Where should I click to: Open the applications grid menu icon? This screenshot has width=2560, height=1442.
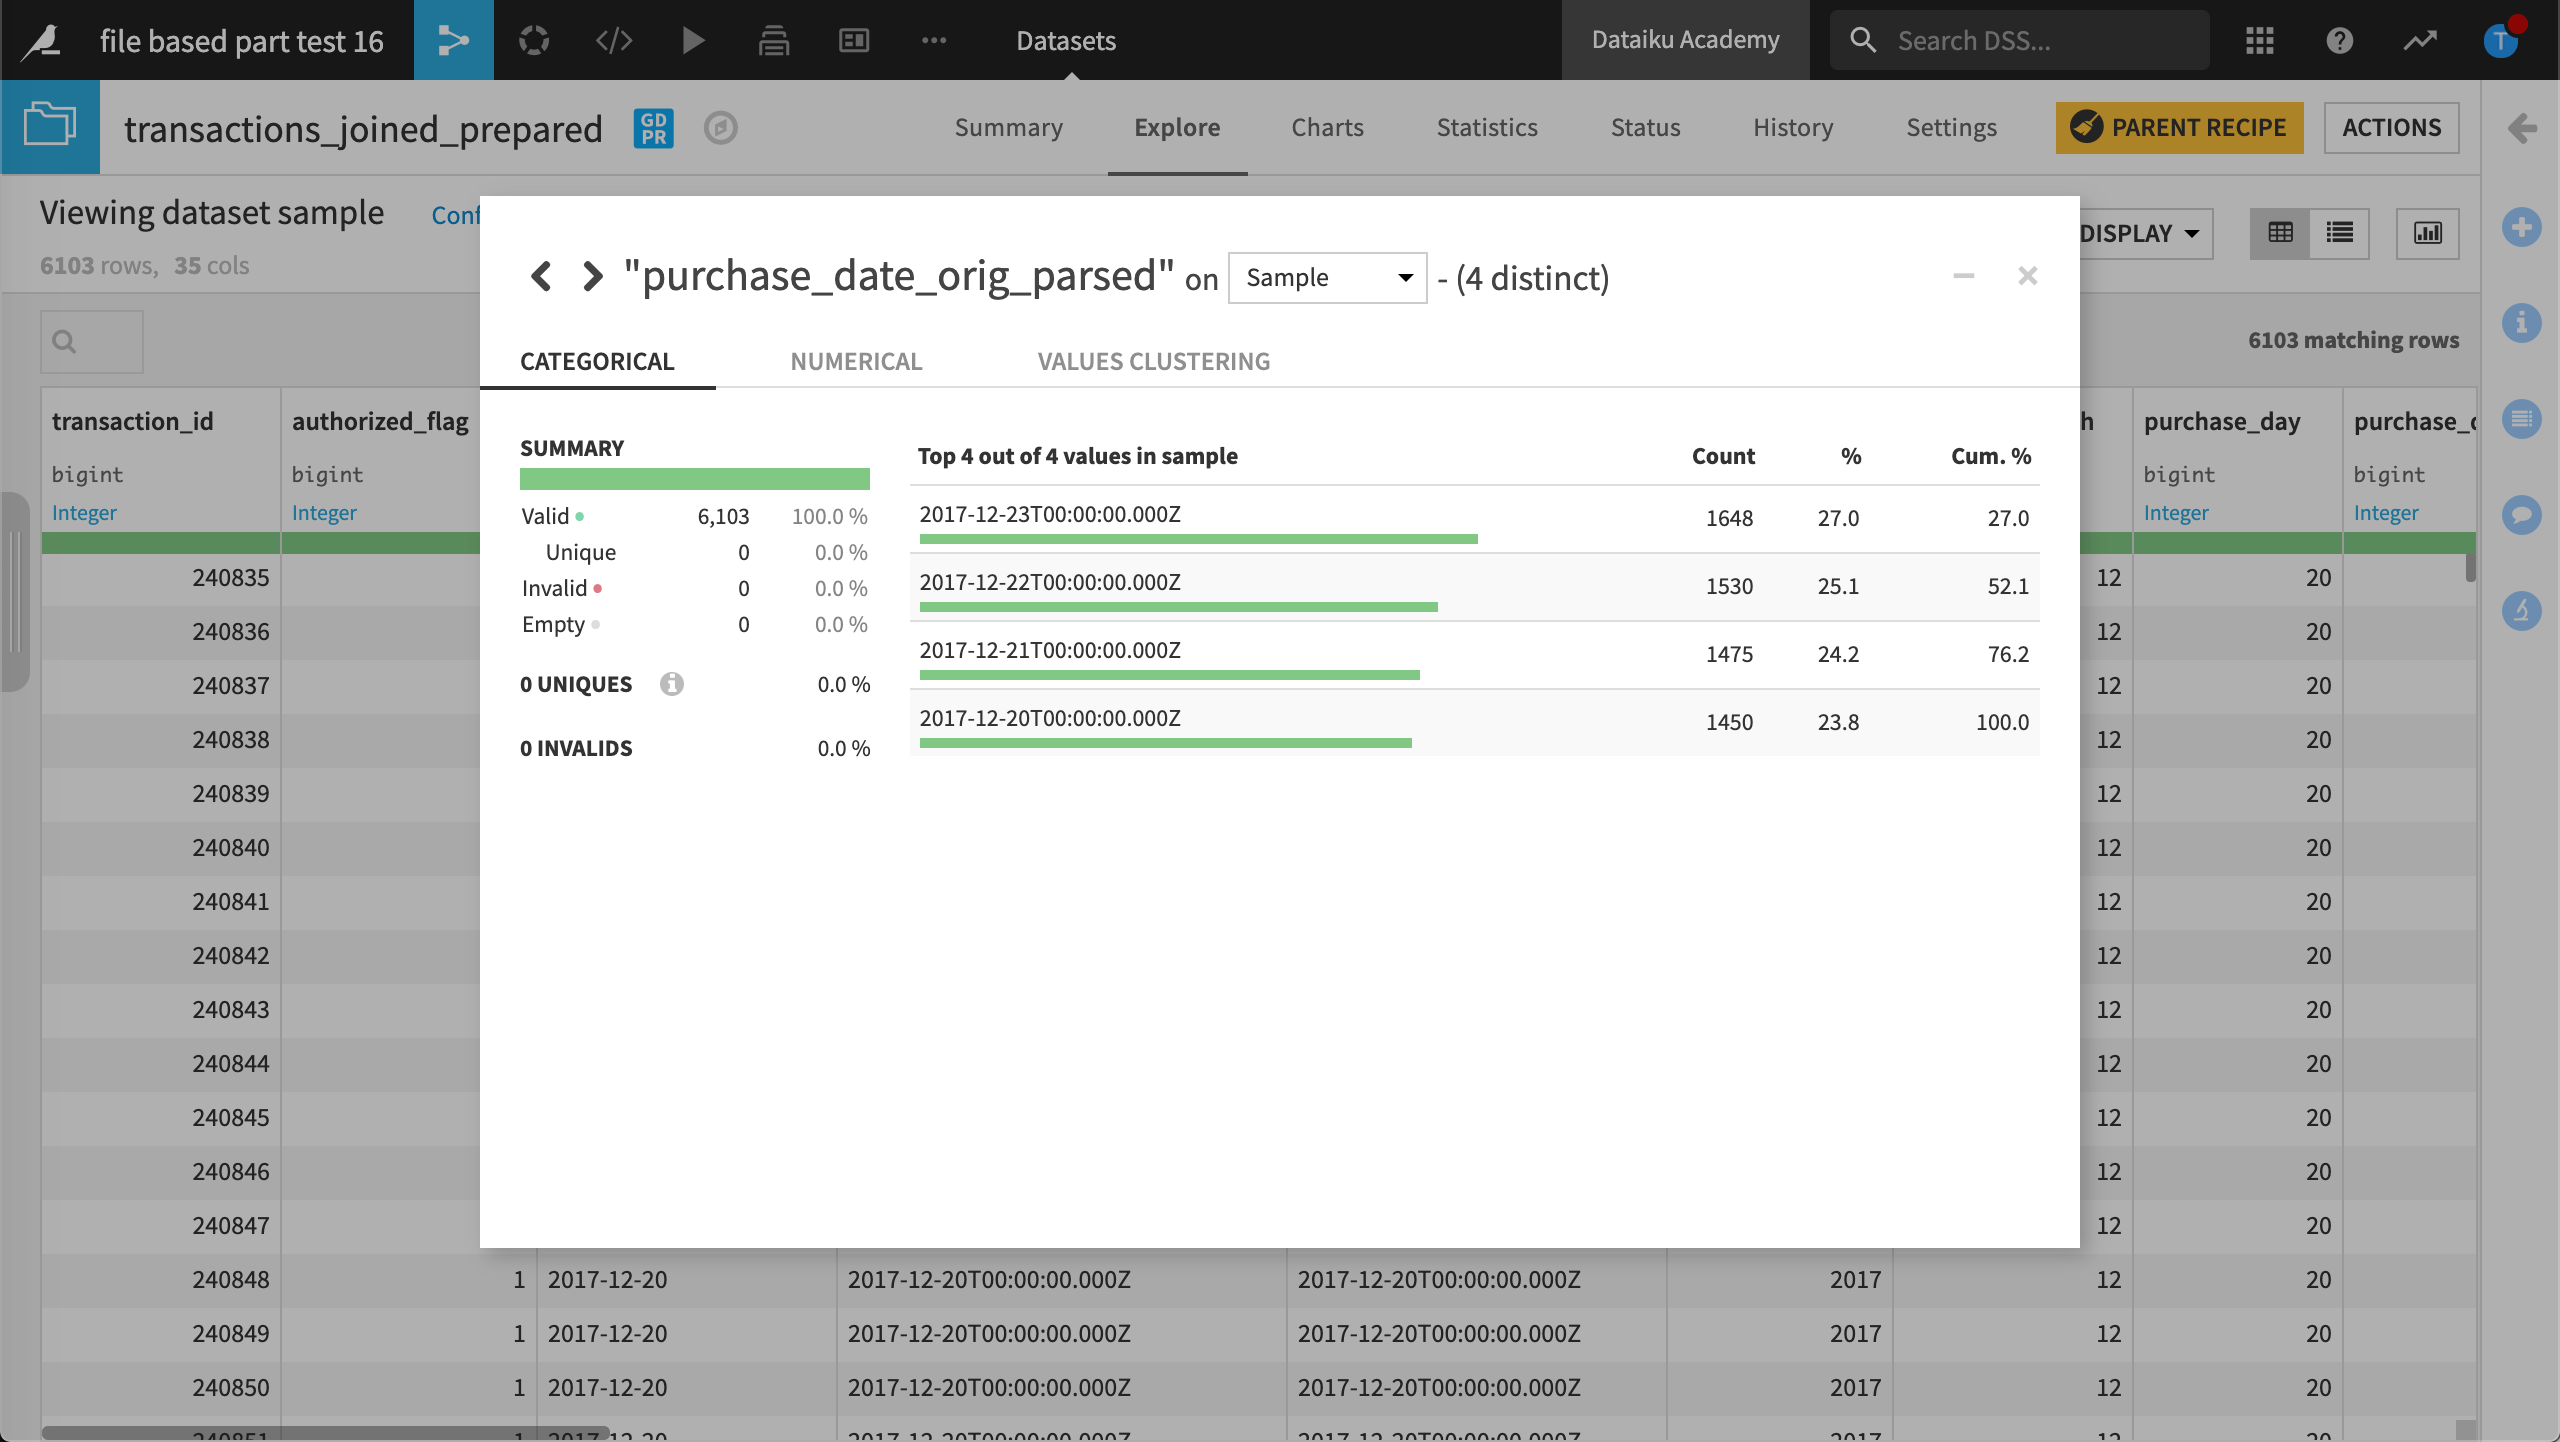click(x=2259, y=40)
